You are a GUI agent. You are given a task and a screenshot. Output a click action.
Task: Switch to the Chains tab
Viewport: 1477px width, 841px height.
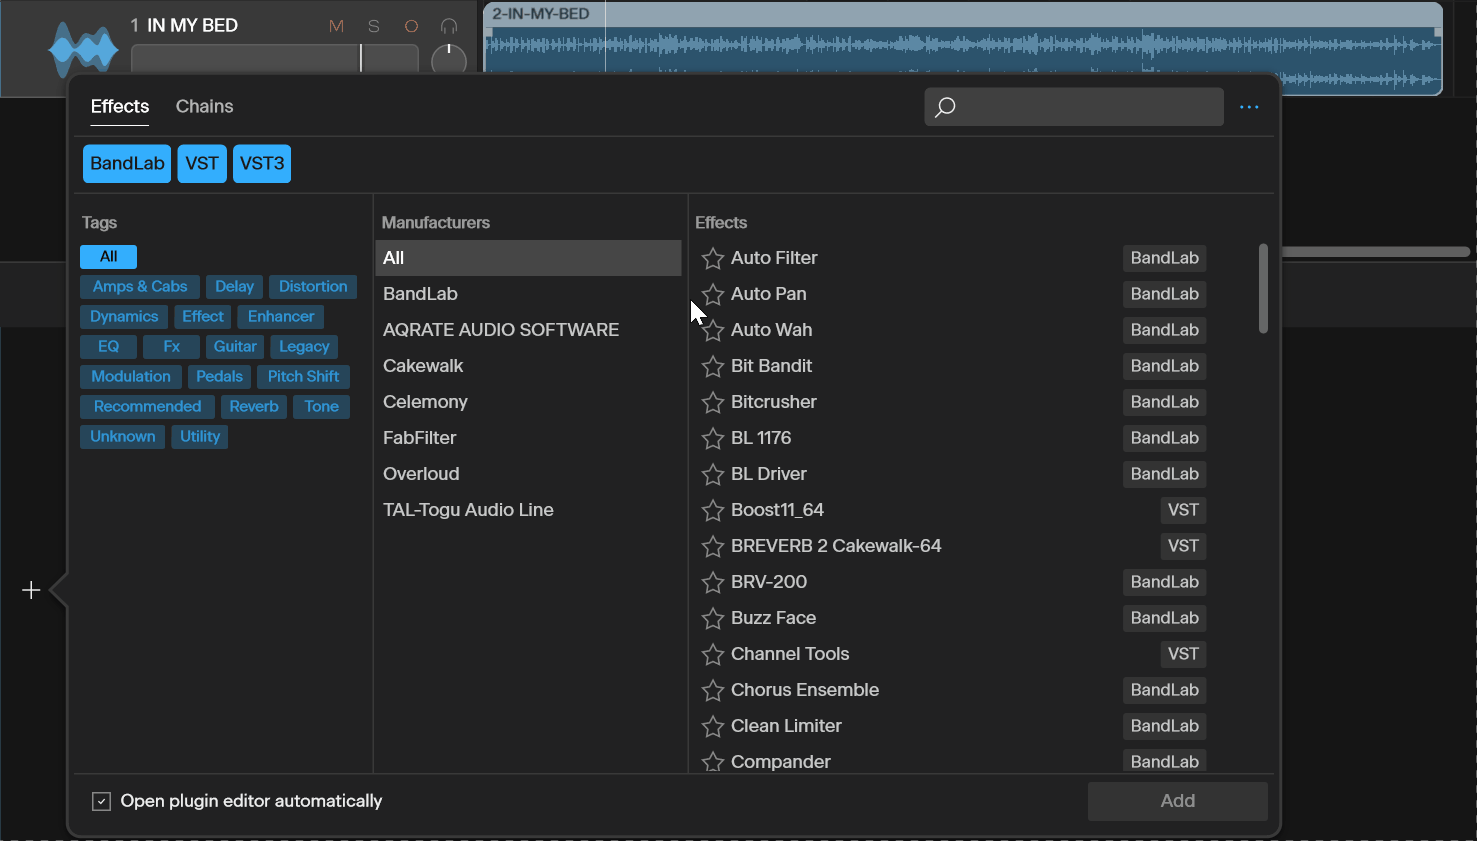coord(204,107)
